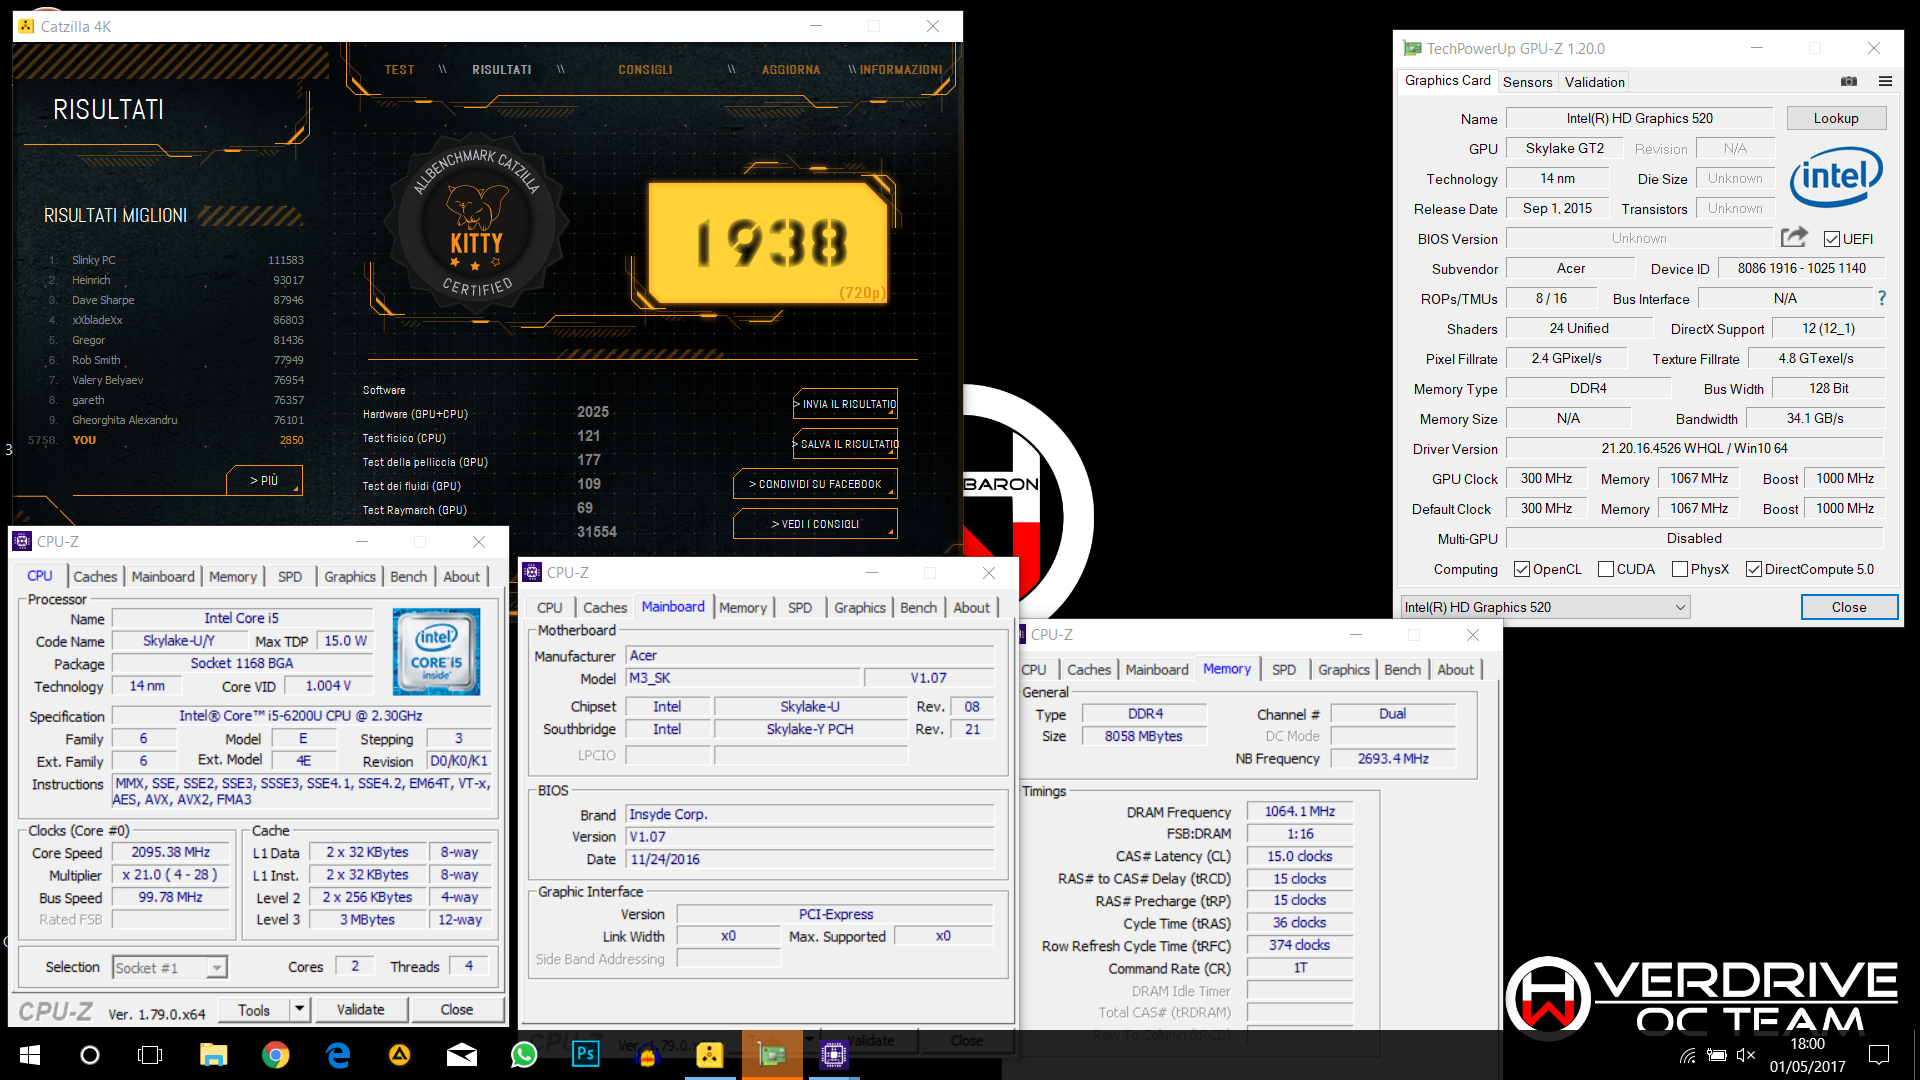Screen dimensions: 1920x1080
Task: Open the Memory tab in Mainboard CPU-Z window
Action: point(743,607)
